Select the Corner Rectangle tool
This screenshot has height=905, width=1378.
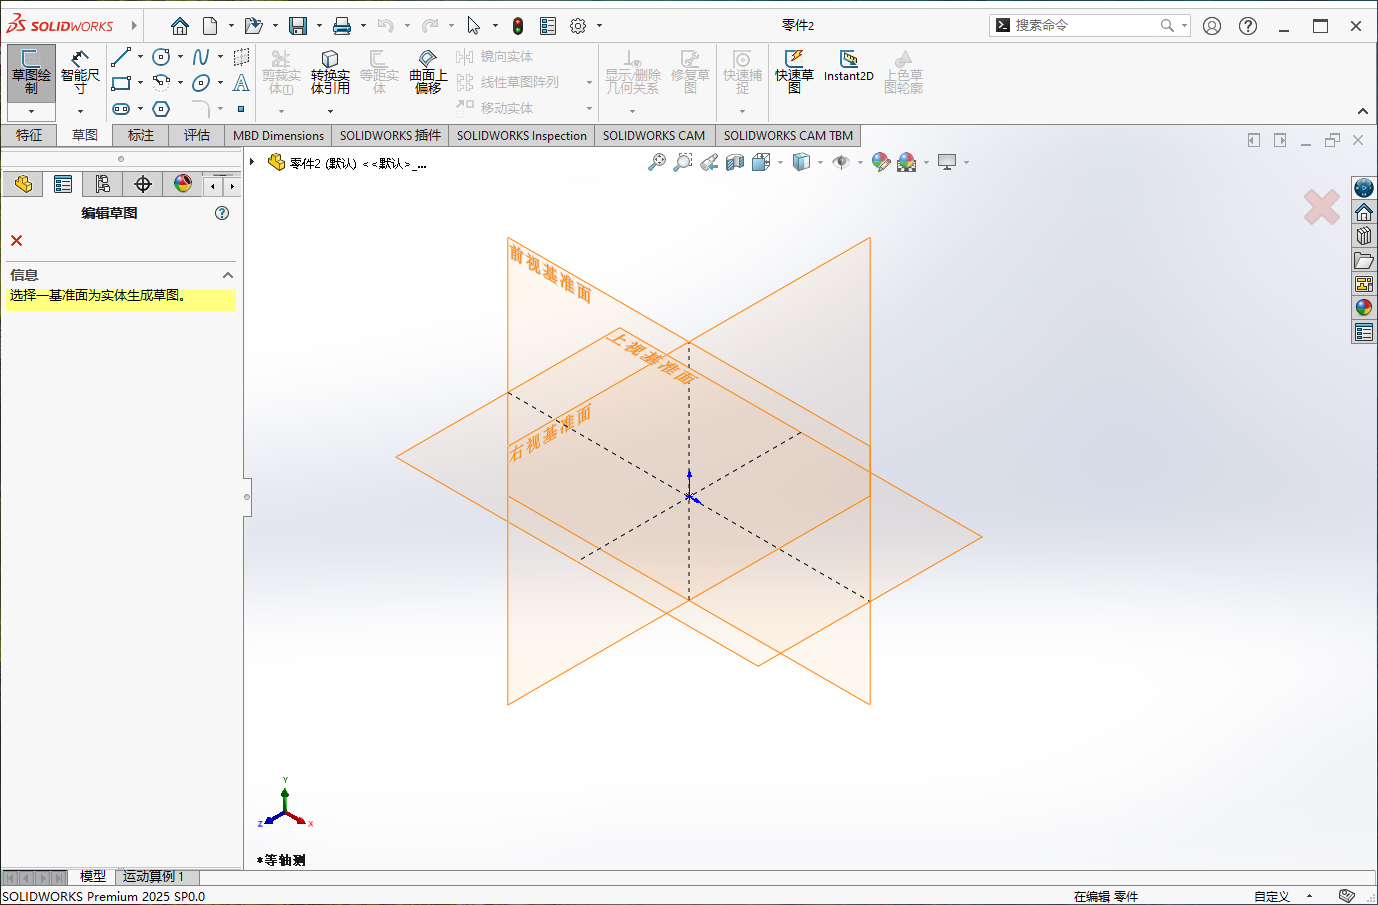[x=121, y=83]
